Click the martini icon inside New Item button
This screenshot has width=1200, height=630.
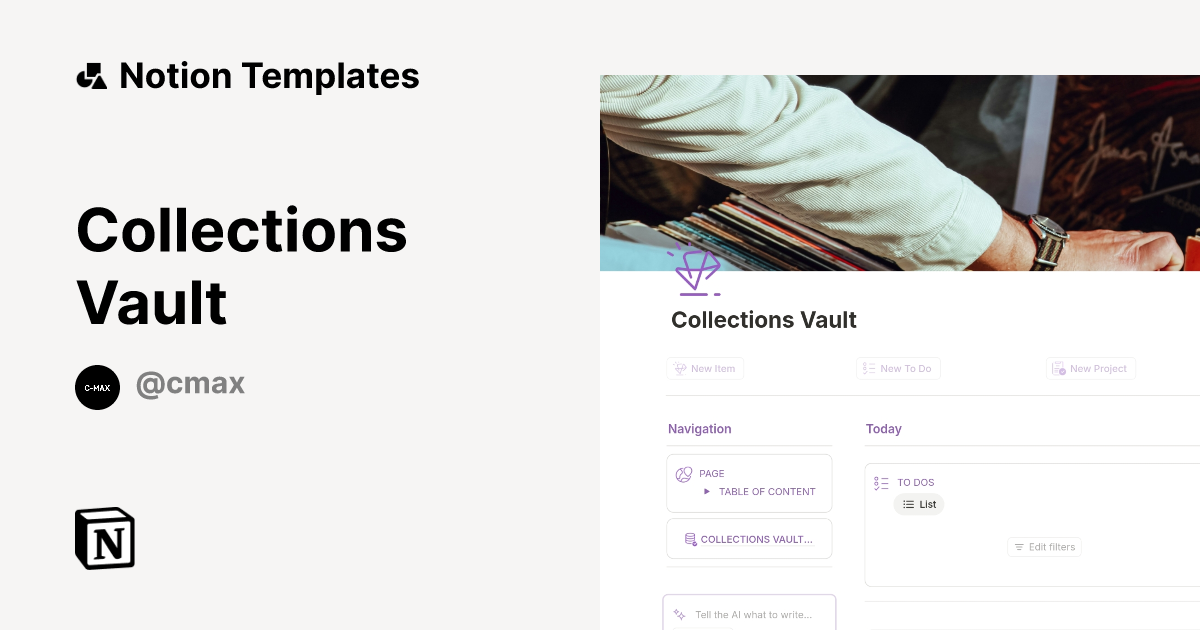point(679,368)
